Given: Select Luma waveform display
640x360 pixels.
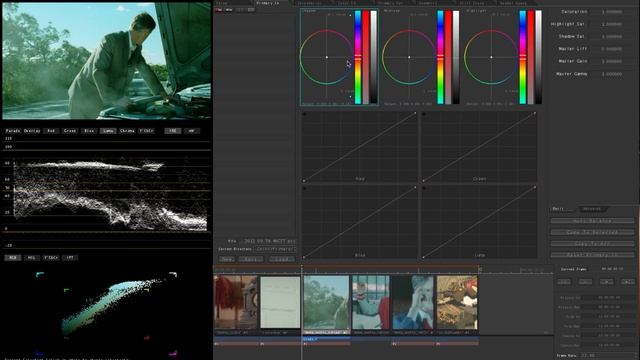Looking at the screenshot, I should (x=108, y=131).
